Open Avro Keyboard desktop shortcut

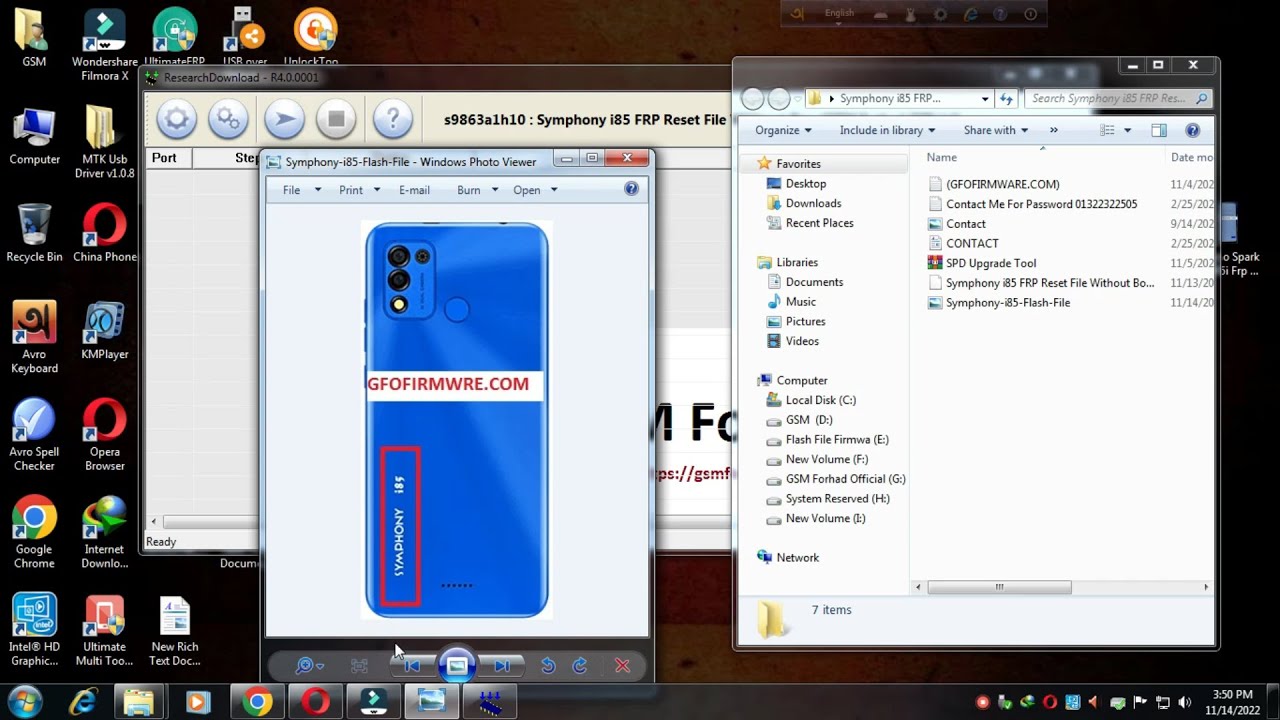coord(34,338)
